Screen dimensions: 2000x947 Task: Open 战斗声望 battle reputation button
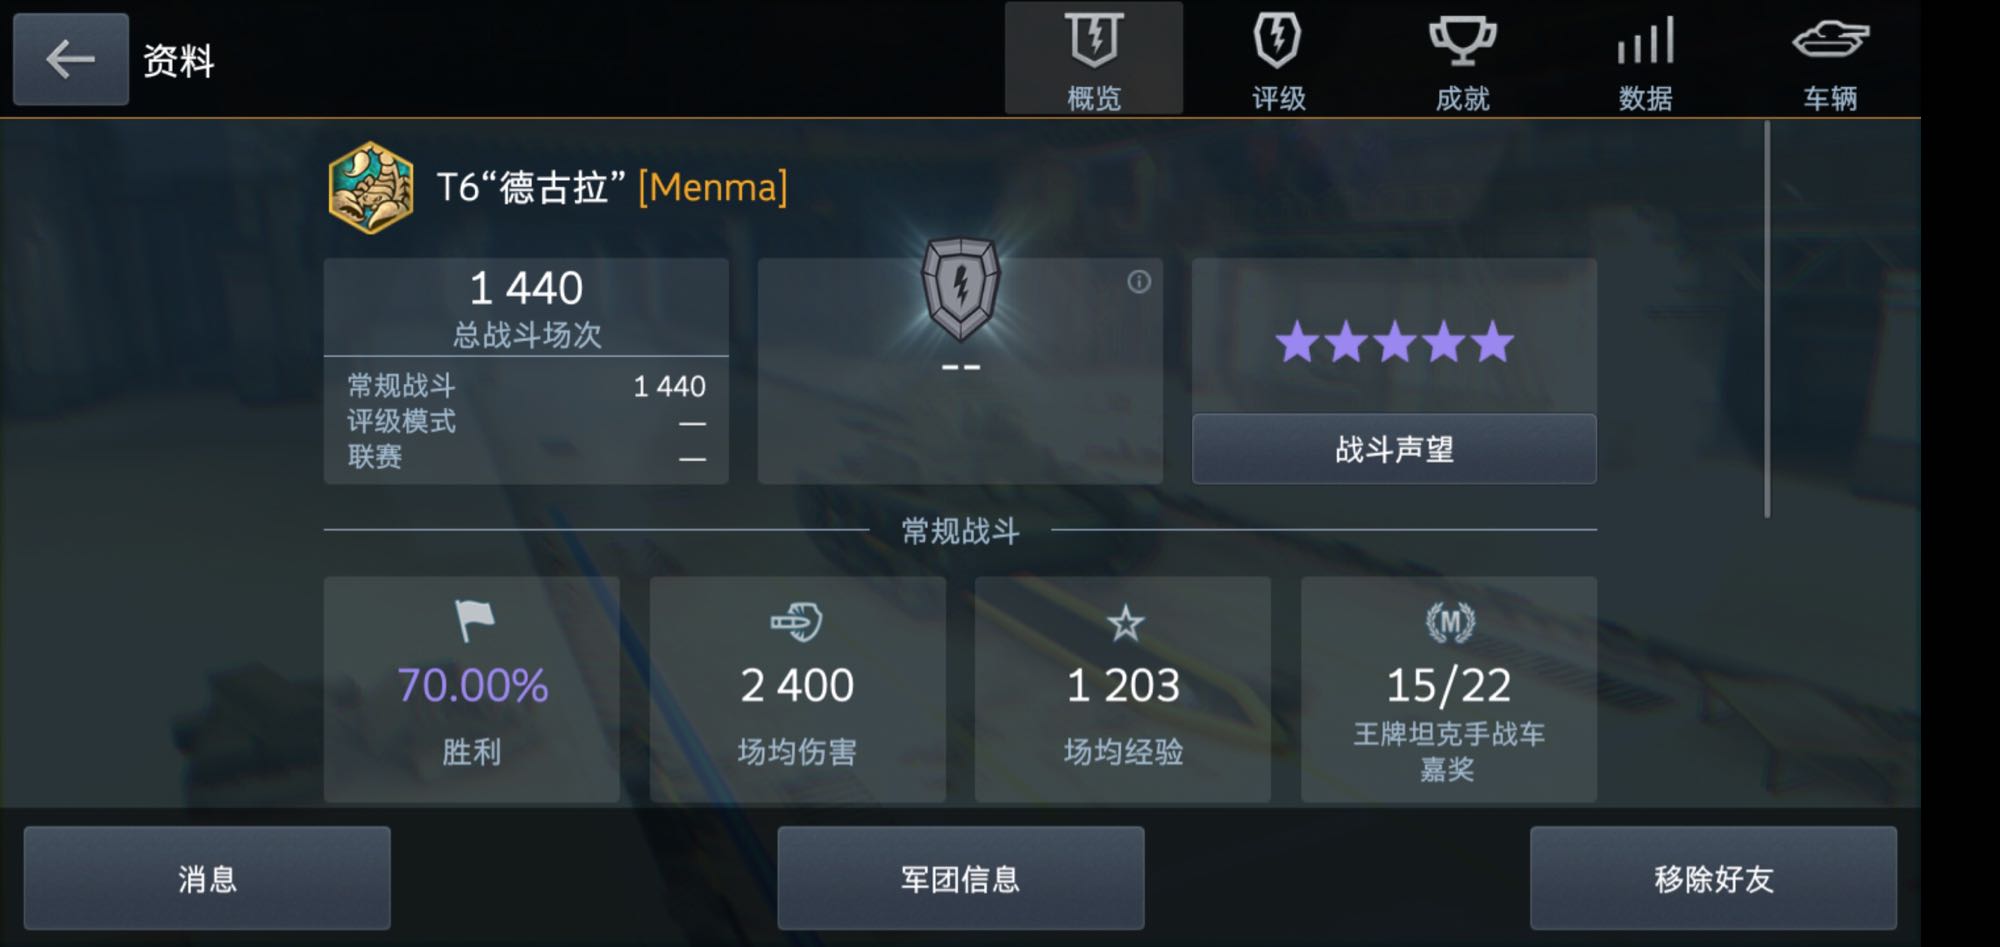pyautogui.click(x=1394, y=449)
